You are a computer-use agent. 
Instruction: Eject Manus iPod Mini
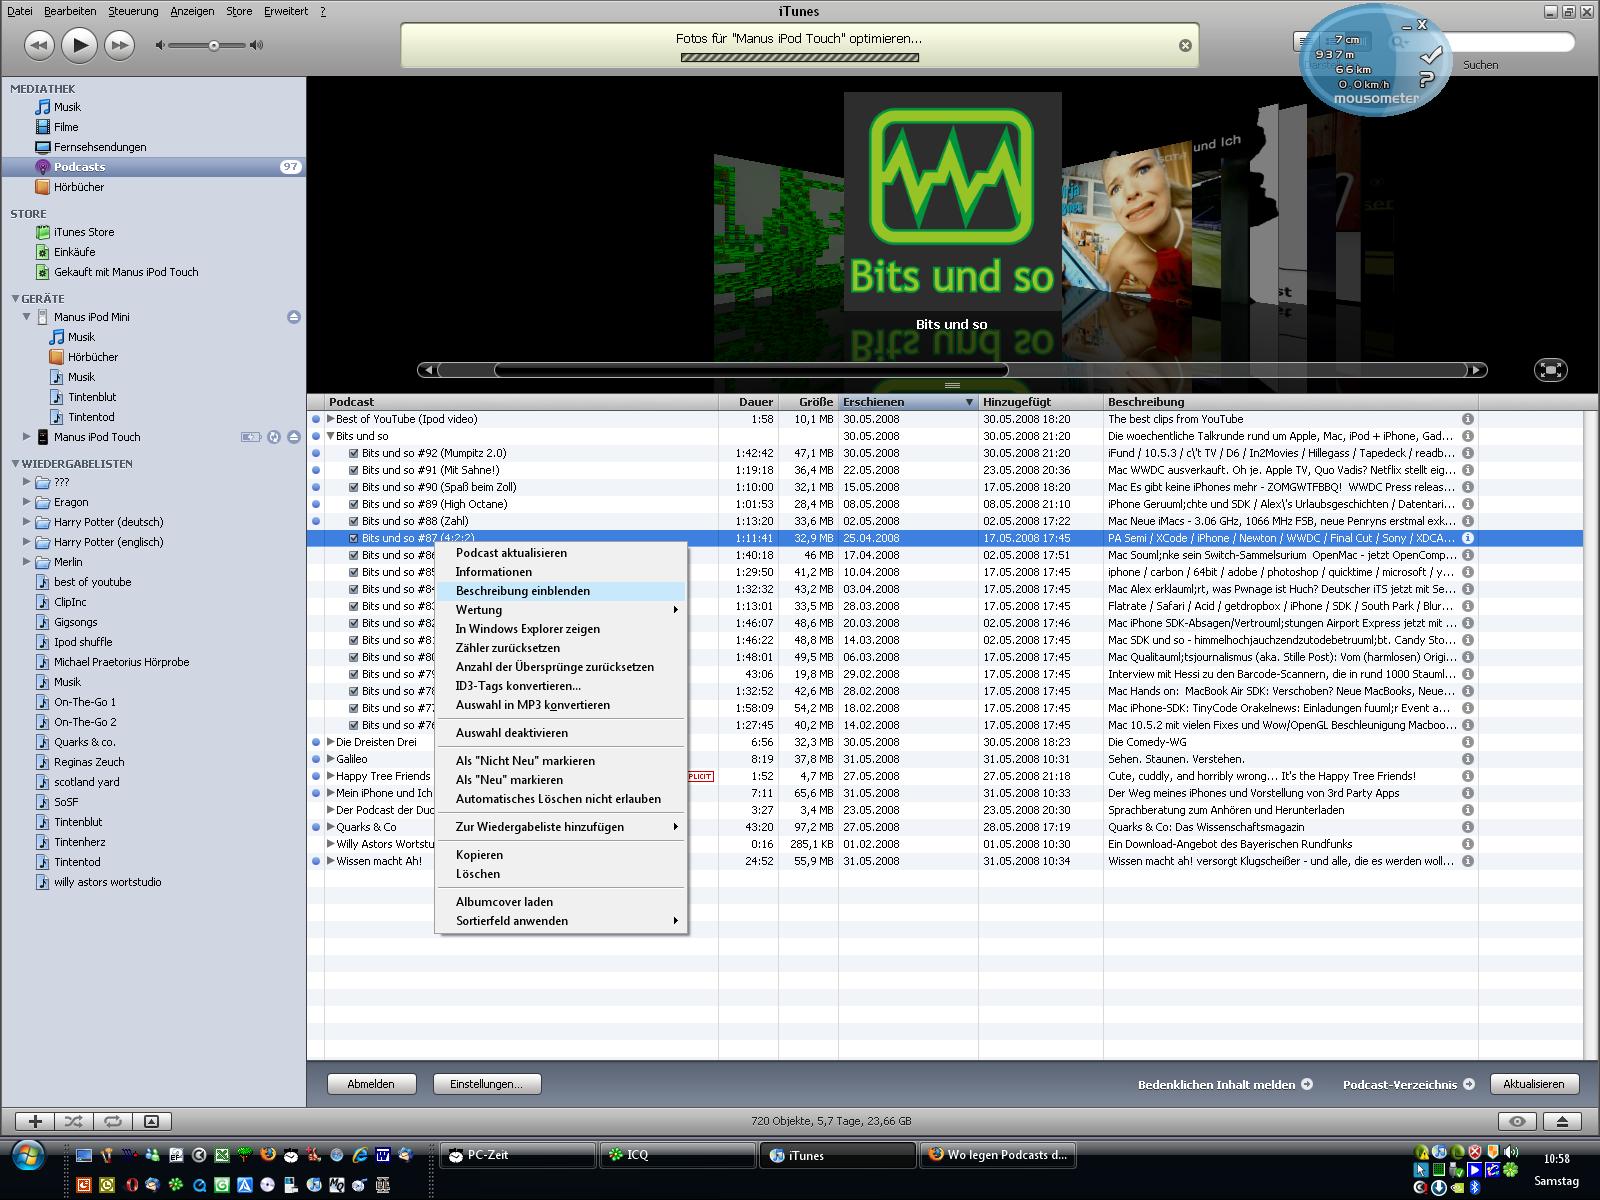click(294, 317)
